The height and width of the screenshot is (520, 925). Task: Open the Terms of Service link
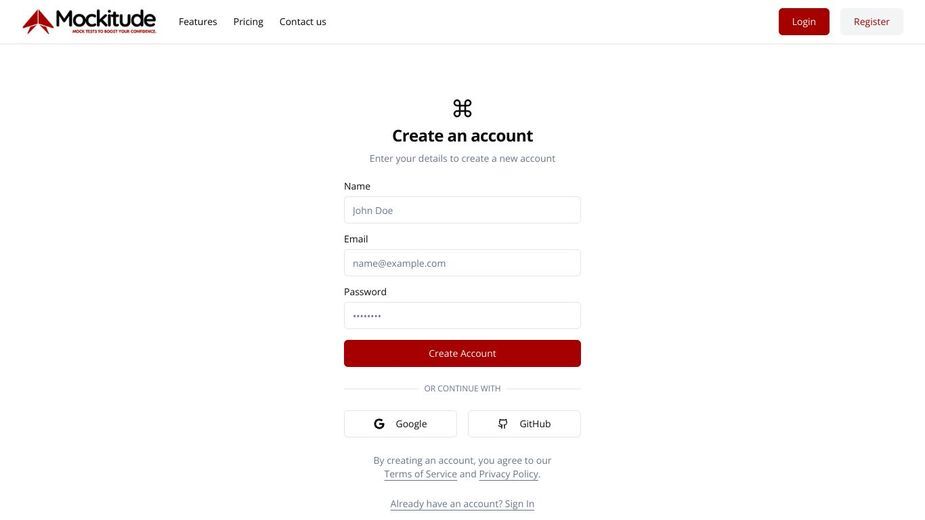click(x=421, y=474)
